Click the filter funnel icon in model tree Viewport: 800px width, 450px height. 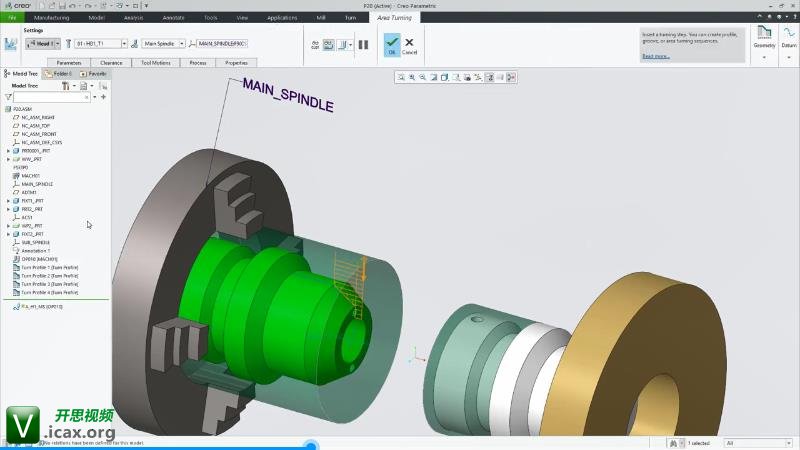pyautogui.click(x=10, y=97)
